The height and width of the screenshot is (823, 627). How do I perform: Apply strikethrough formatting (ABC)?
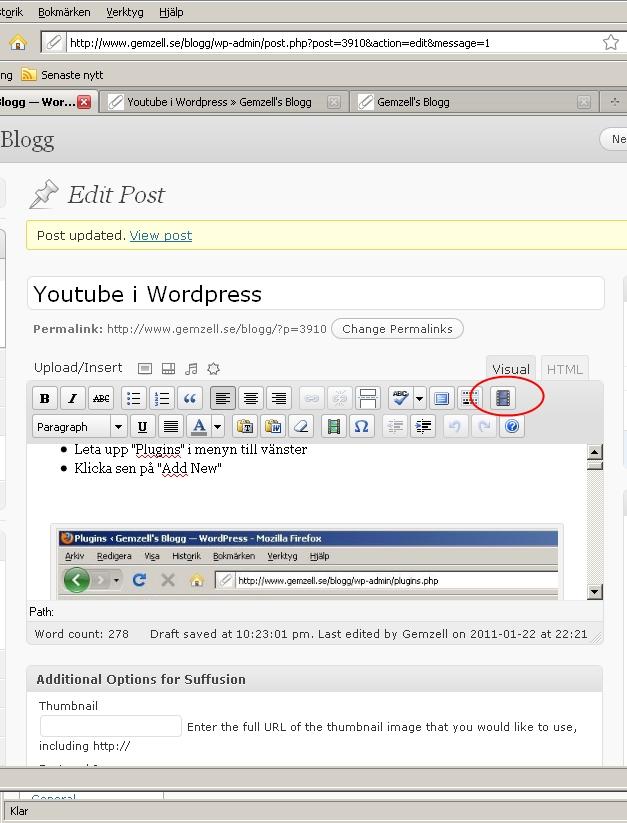pyautogui.click(x=101, y=398)
